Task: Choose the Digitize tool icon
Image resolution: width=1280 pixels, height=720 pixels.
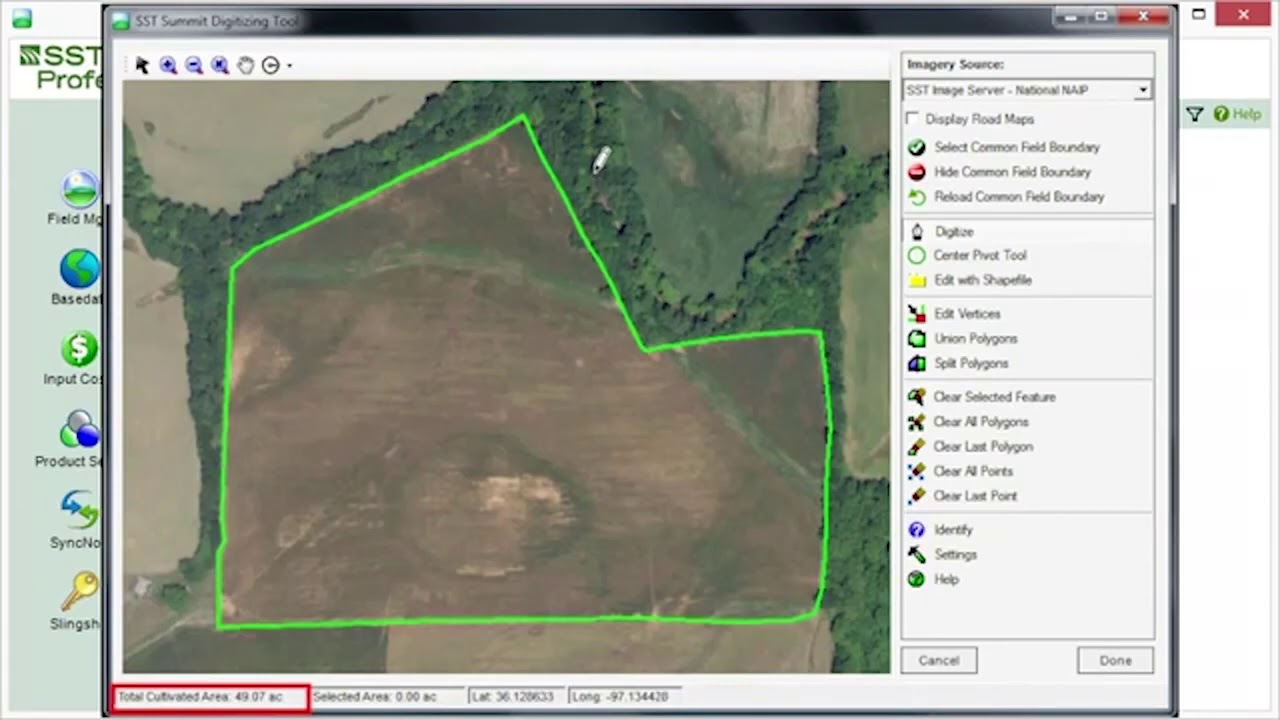Action: [x=916, y=231]
